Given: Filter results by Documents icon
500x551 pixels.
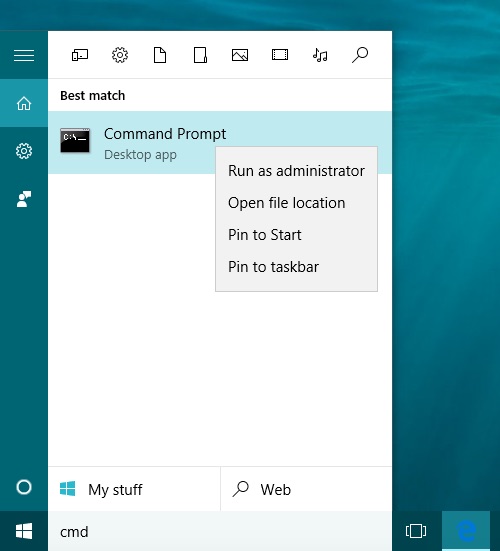Looking at the screenshot, I should tap(160, 55).
